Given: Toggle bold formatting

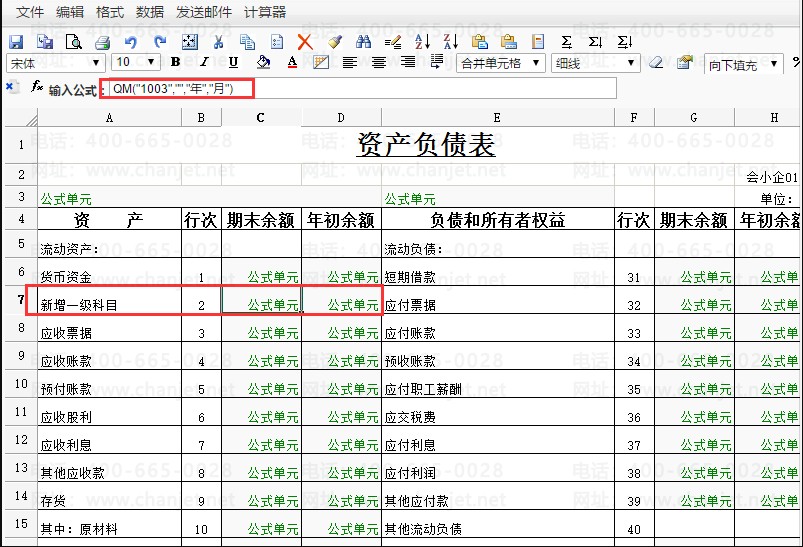Looking at the screenshot, I should [x=176, y=62].
